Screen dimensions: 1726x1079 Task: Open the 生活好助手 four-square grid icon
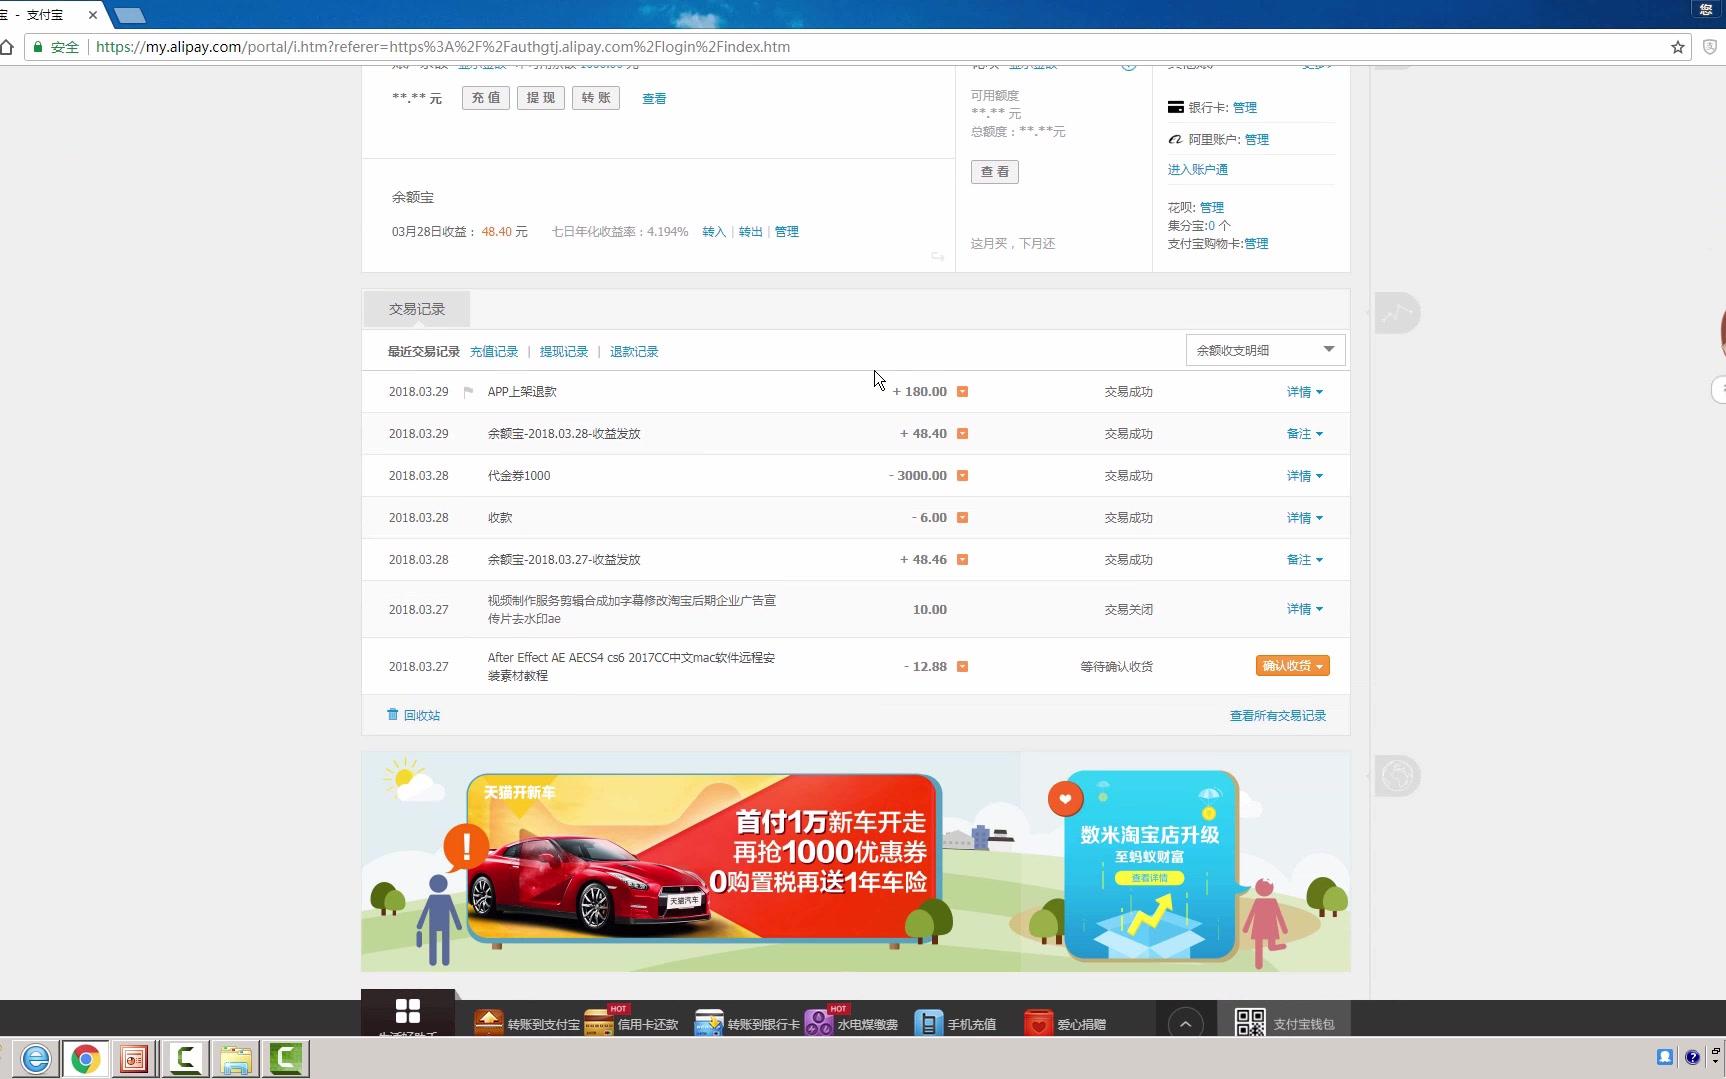408,1011
